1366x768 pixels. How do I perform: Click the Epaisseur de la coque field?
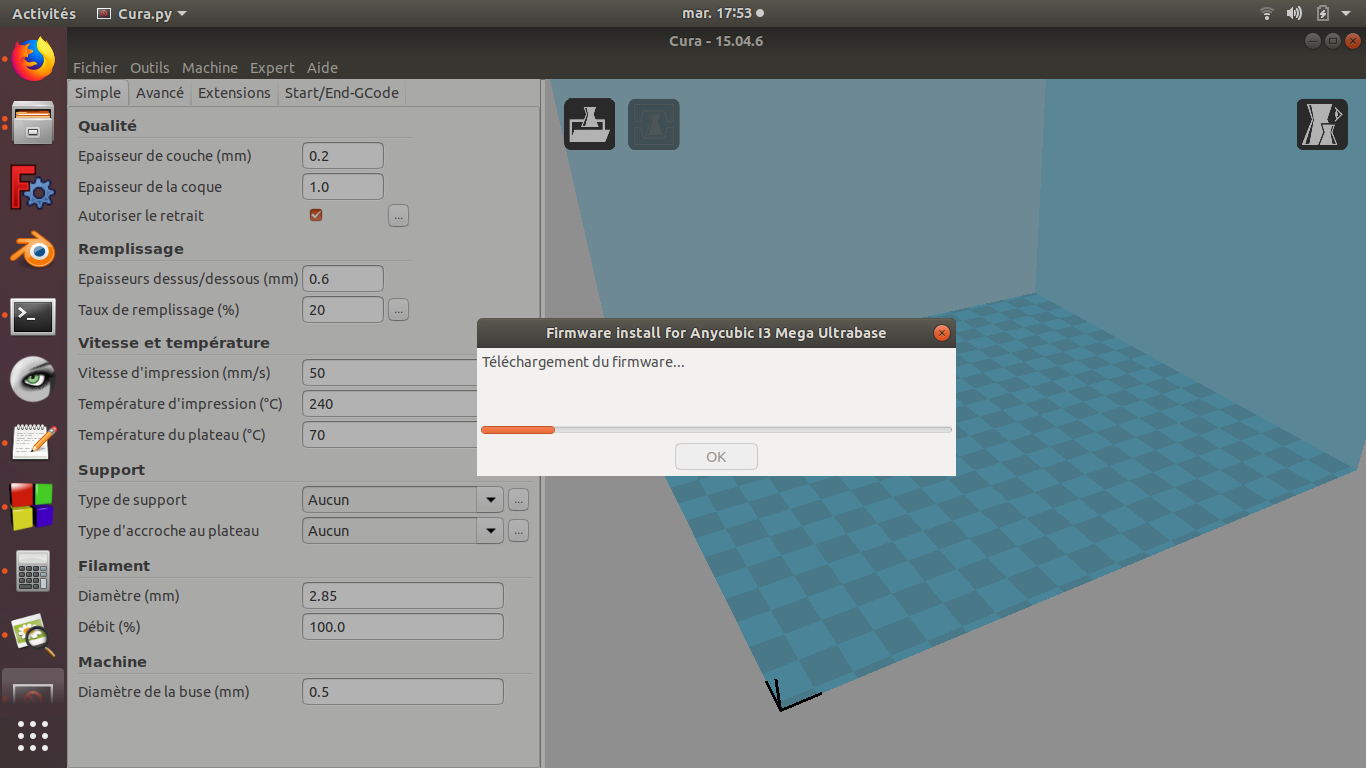(x=343, y=187)
